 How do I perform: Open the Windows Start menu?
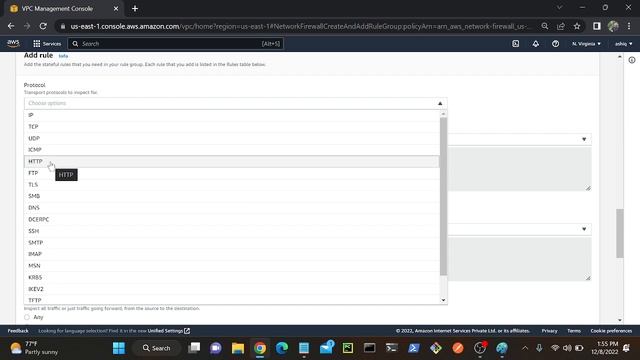(119, 348)
